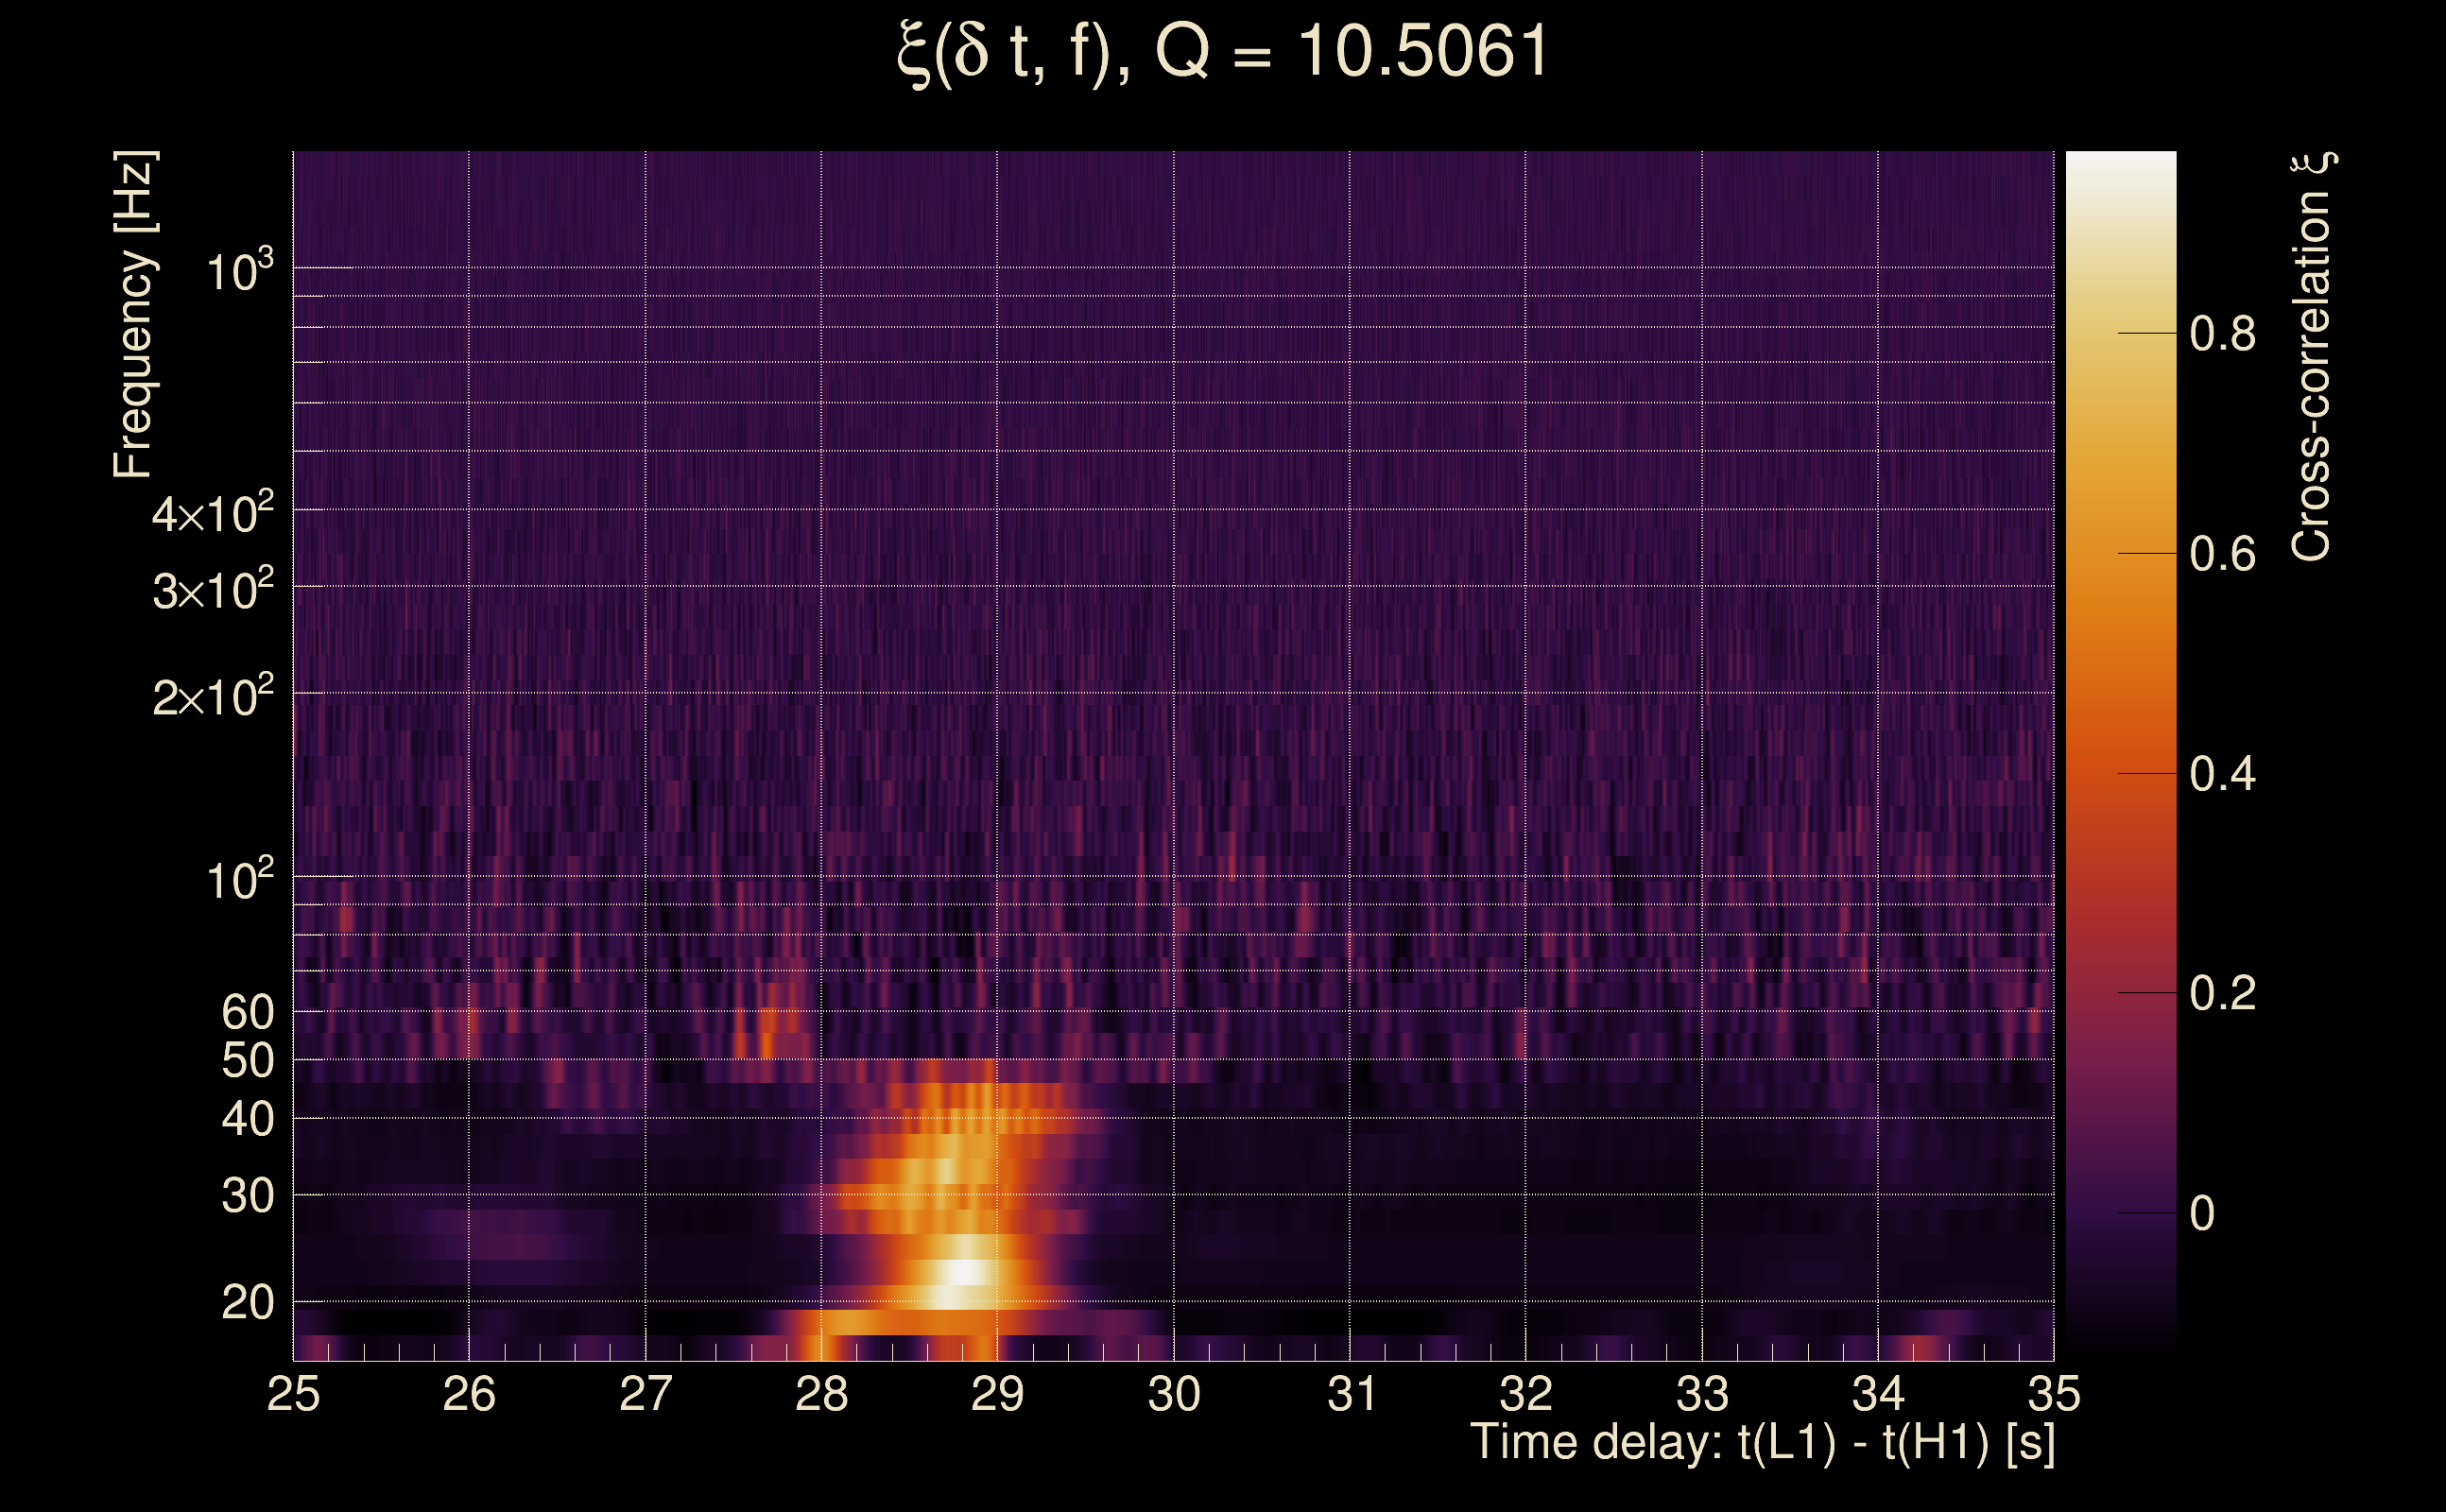Click the 20 frequency tick label

pyautogui.click(x=247, y=1303)
